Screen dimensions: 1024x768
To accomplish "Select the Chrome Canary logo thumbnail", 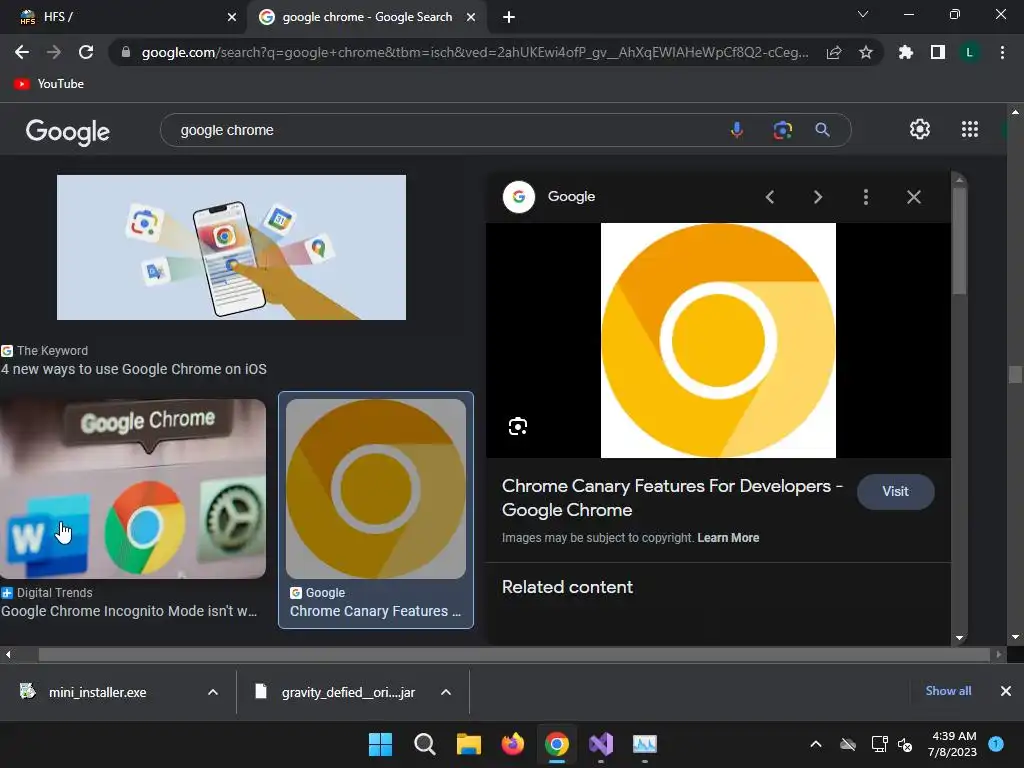I will 376,489.
